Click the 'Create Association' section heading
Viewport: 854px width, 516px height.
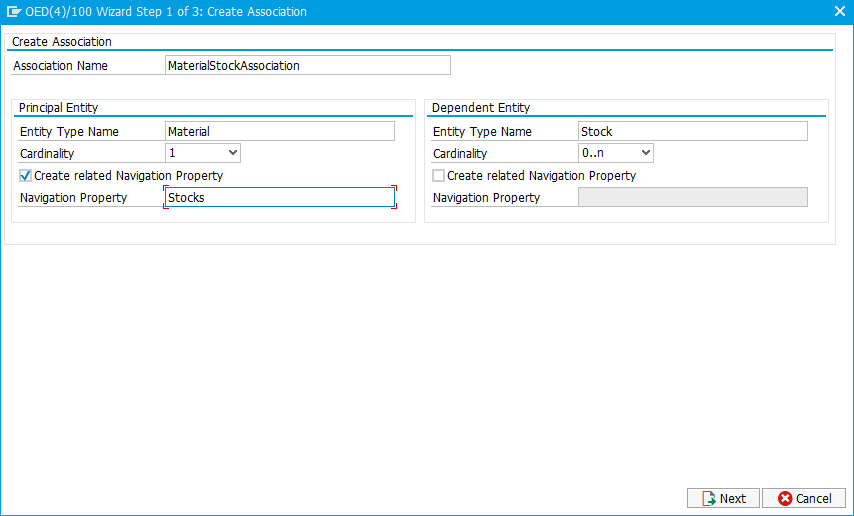coord(62,41)
